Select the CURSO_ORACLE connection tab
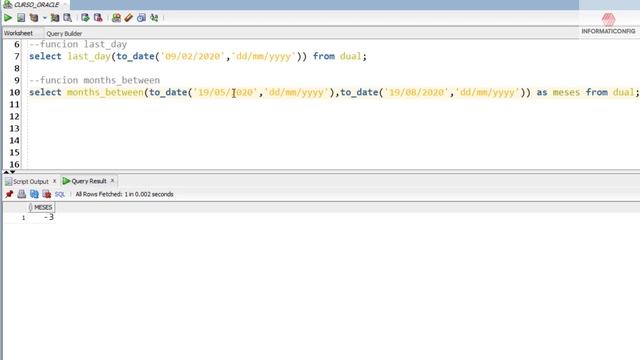Image resolution: width=640 pixels, height=360 pixels. coord(35,4)
